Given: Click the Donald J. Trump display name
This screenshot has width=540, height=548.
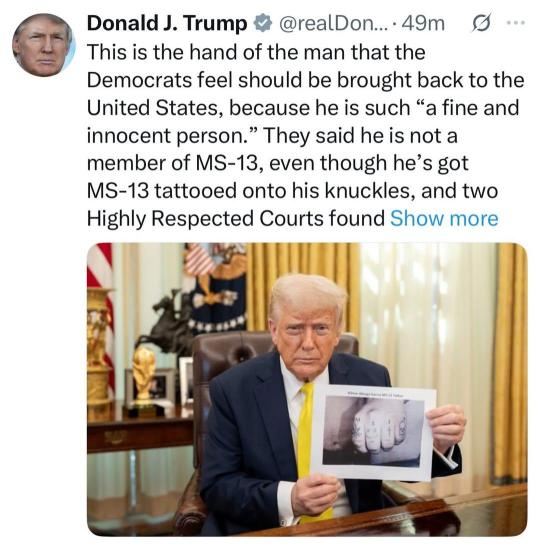Looking at the screenshot, I should point(167,24).
